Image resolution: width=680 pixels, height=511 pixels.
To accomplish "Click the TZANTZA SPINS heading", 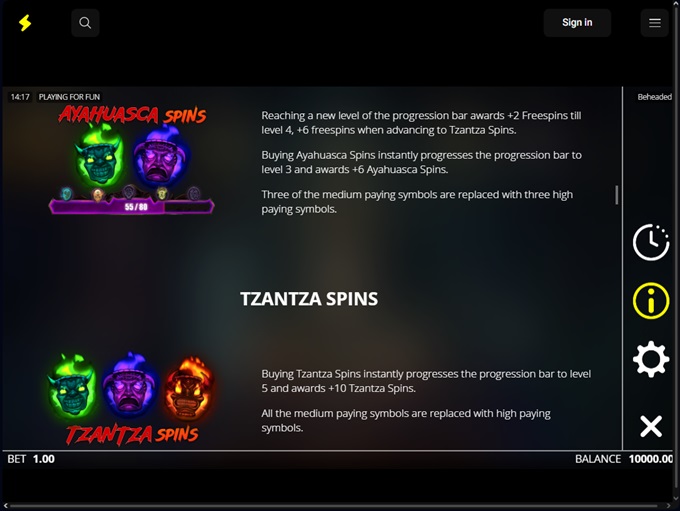I will pyautogui.click(x=309, y=299).
